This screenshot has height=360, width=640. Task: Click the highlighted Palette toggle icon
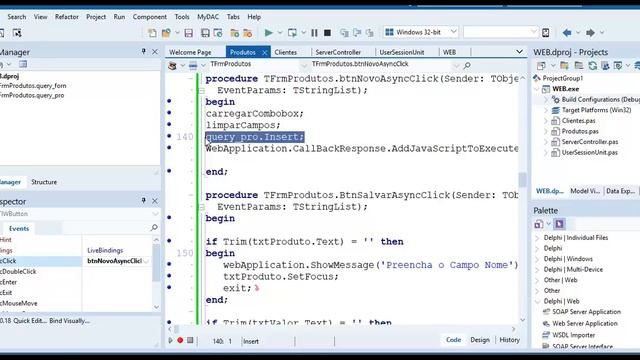[x=559, y=224]
